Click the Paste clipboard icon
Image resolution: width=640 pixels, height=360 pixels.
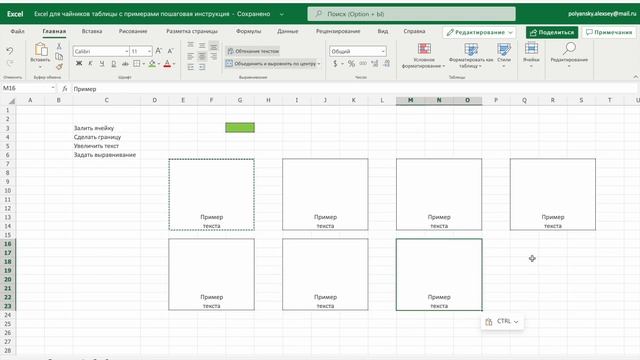pos(40,49)
